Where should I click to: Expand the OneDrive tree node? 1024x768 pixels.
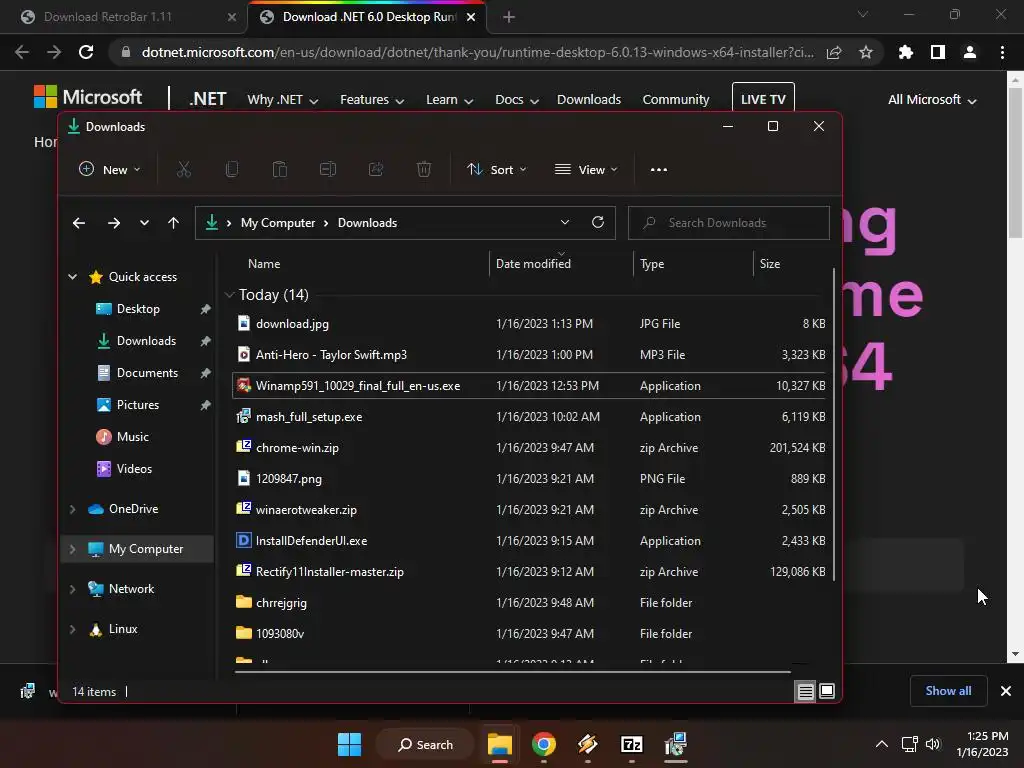(x=72, y=509)
